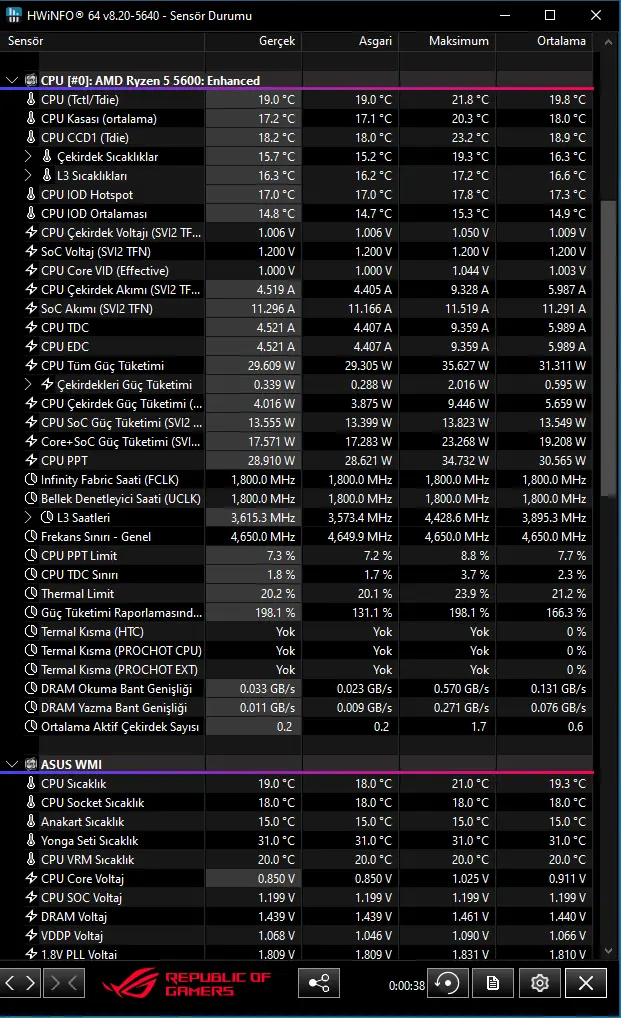This screenshot has width=621, height=1018.
Task: Click the thermometer icon of CPU VRM Sıcaklık
Action: pos(30,859)
